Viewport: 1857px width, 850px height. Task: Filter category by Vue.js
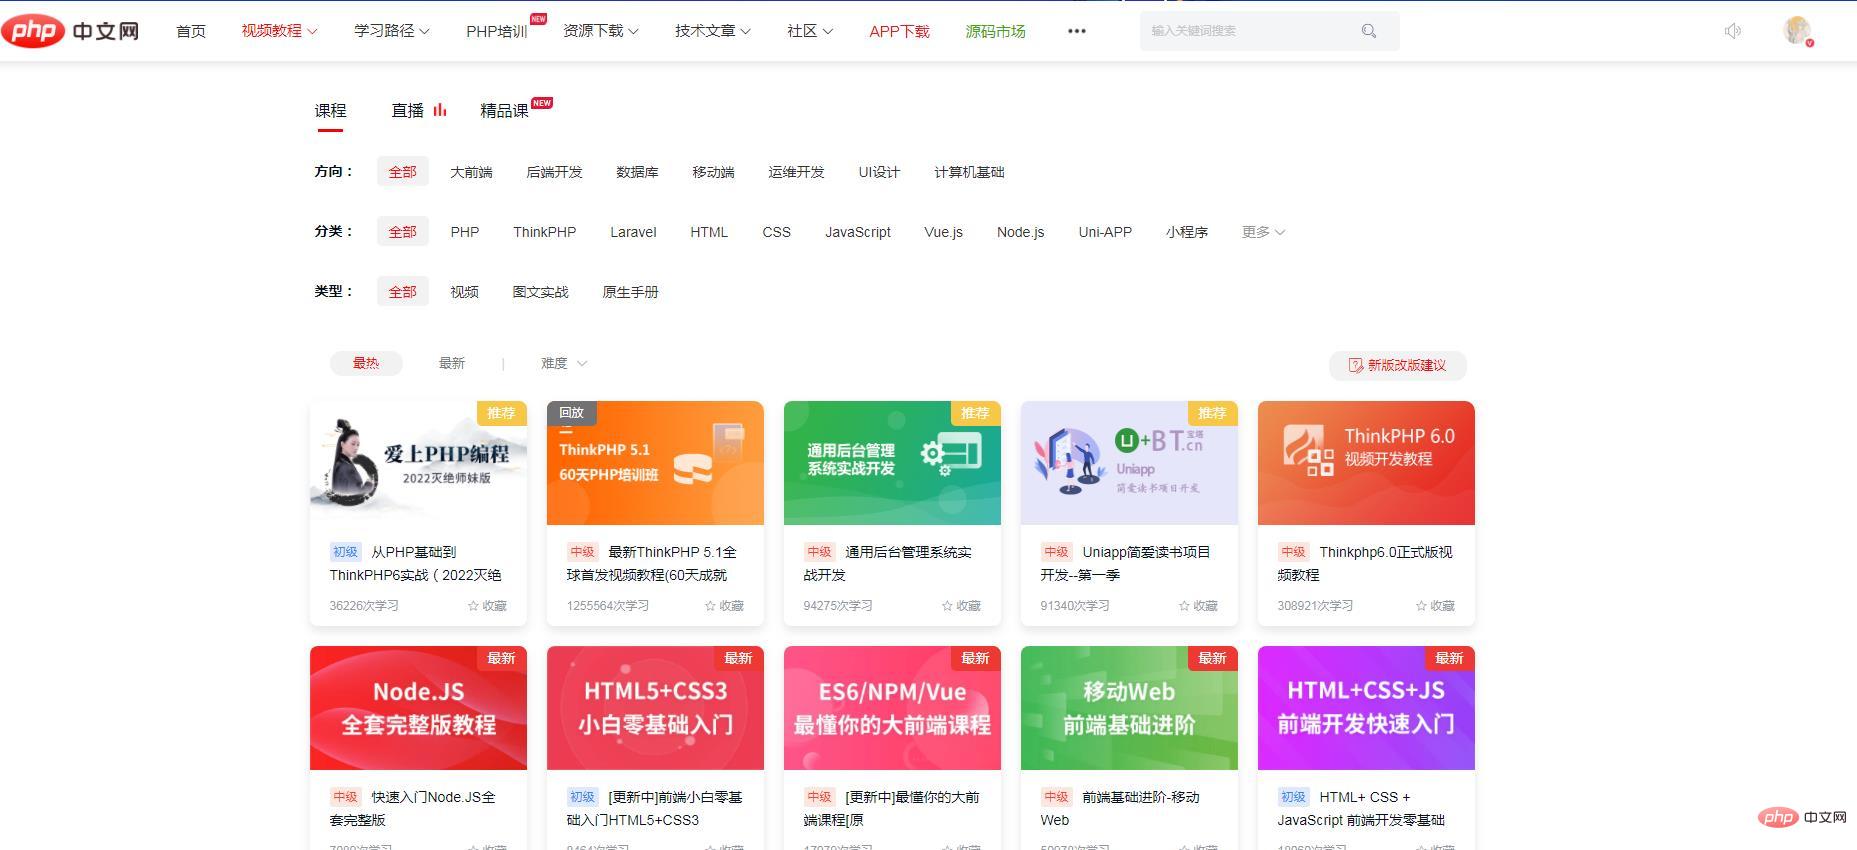click(944, 232)
